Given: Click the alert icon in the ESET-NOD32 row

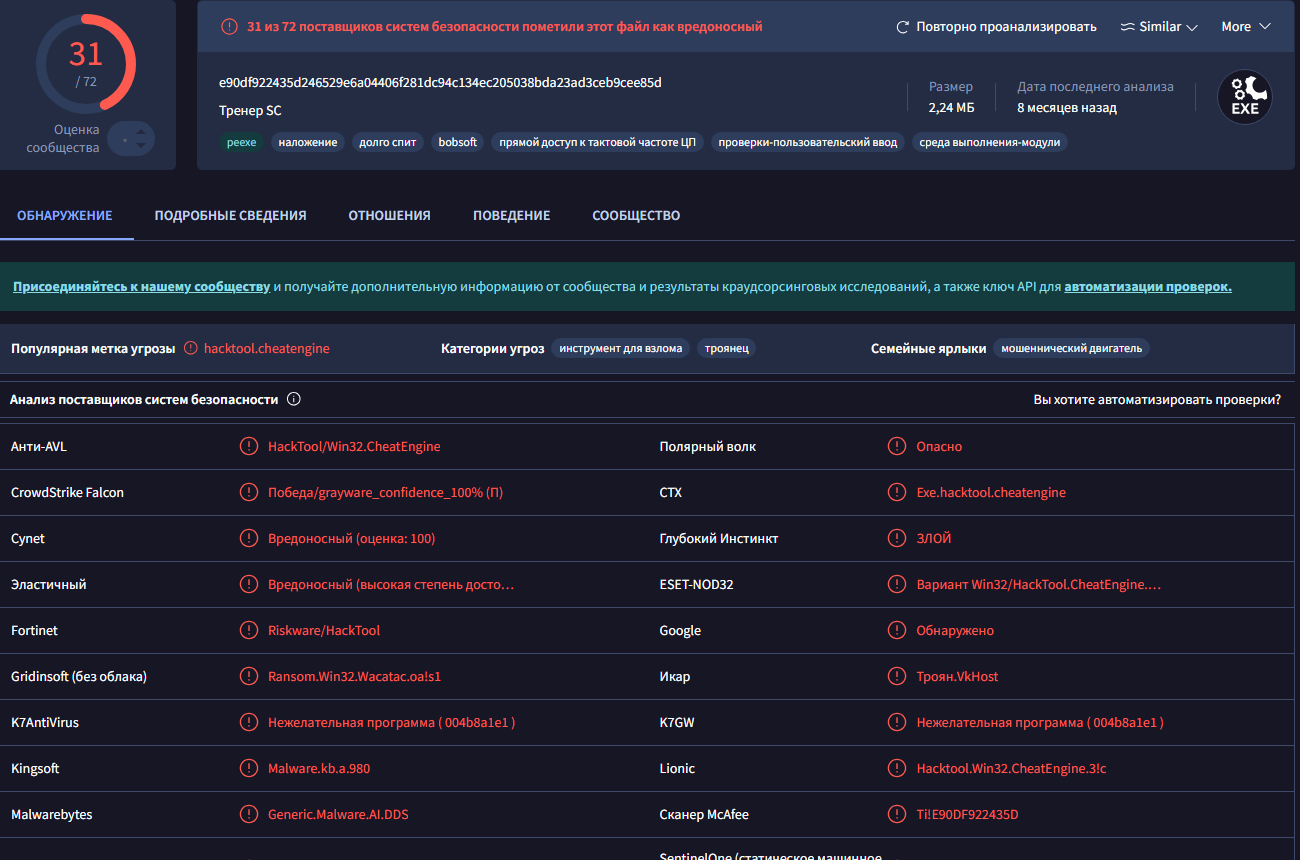Looking at the screenshot, I should [x=897, y=584].
